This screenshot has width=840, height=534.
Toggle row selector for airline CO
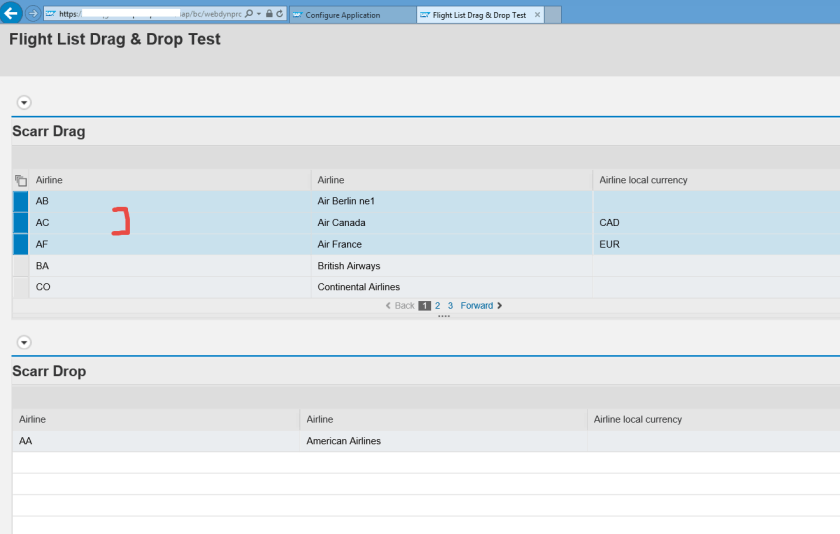(20, 288)
